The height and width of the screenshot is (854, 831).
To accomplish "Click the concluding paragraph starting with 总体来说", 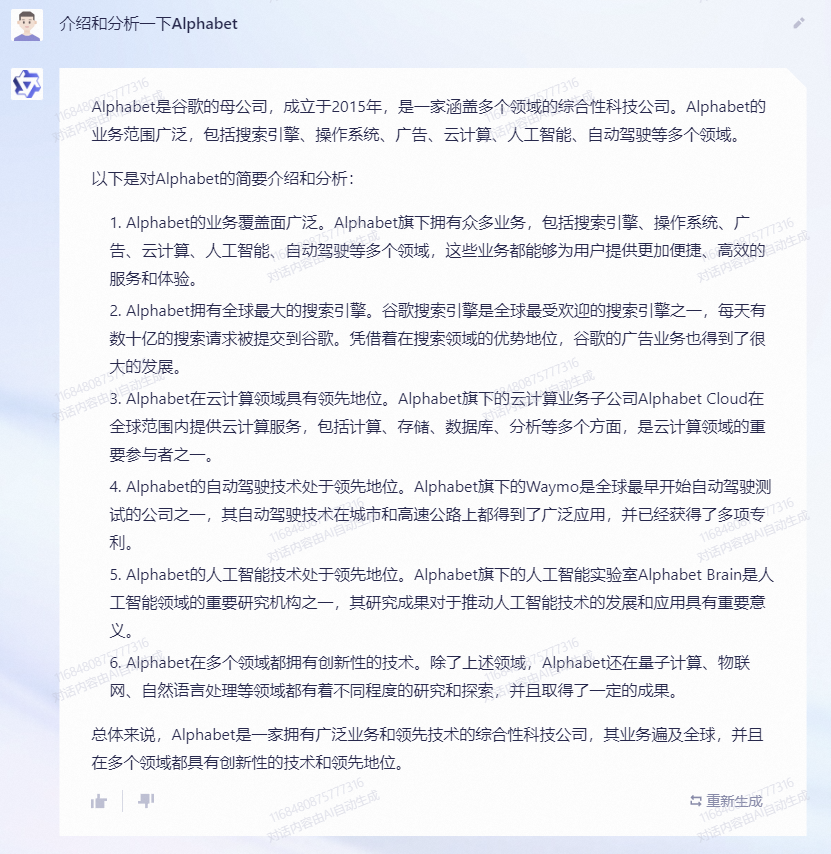I will pos(427,749).
